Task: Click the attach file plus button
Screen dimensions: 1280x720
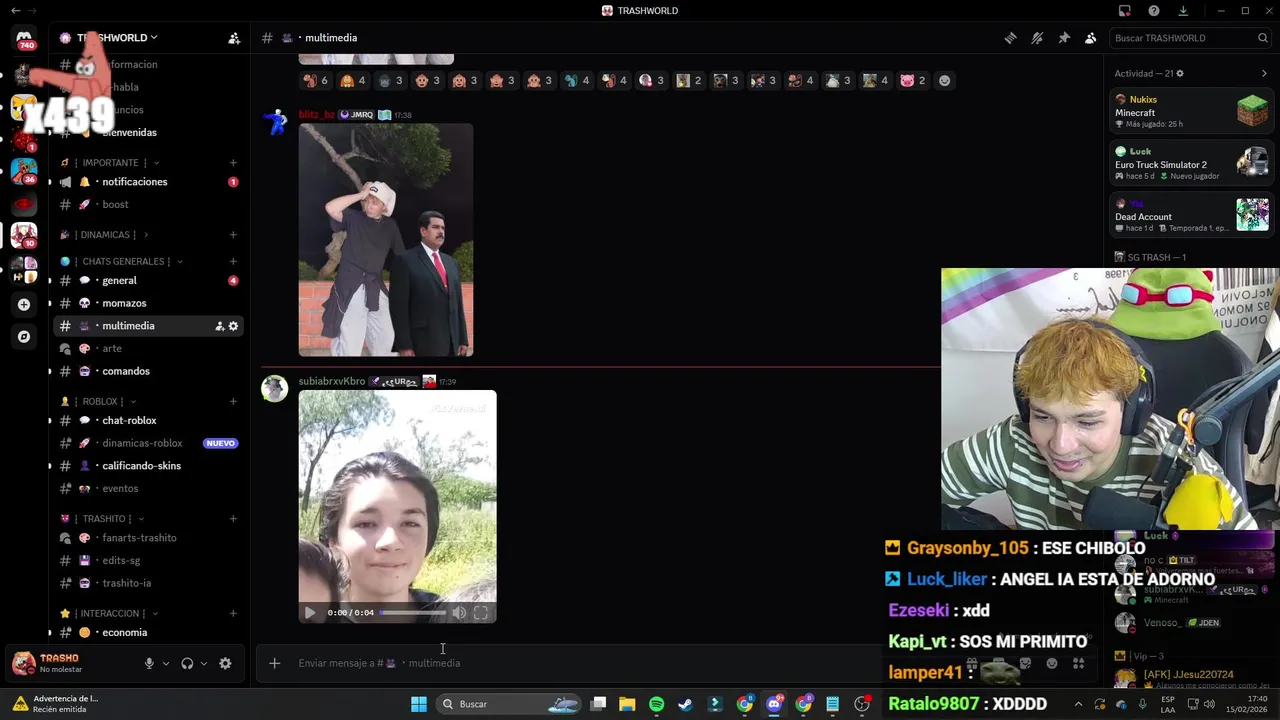Action: 274,663
